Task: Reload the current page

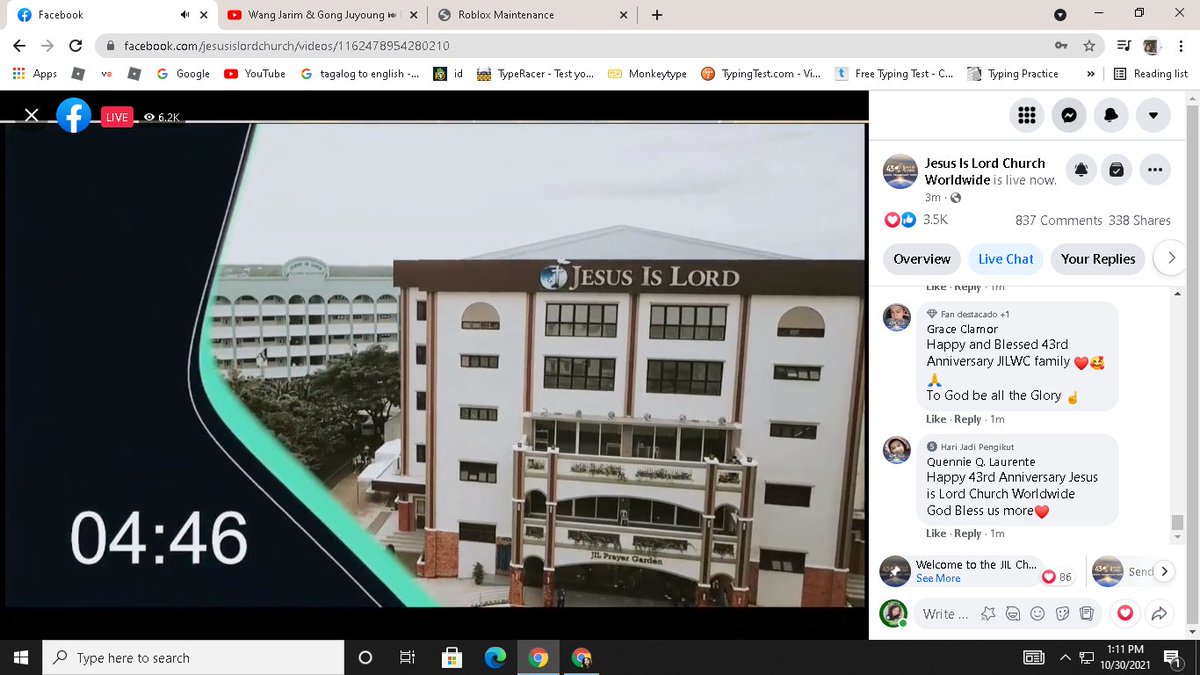Action: [x=75, y=45]
